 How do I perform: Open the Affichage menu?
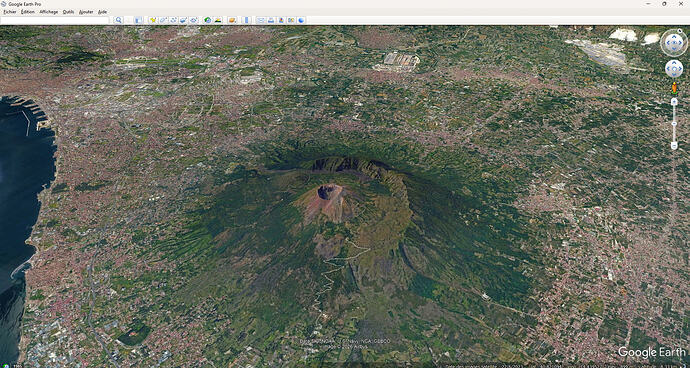(48, 12)
